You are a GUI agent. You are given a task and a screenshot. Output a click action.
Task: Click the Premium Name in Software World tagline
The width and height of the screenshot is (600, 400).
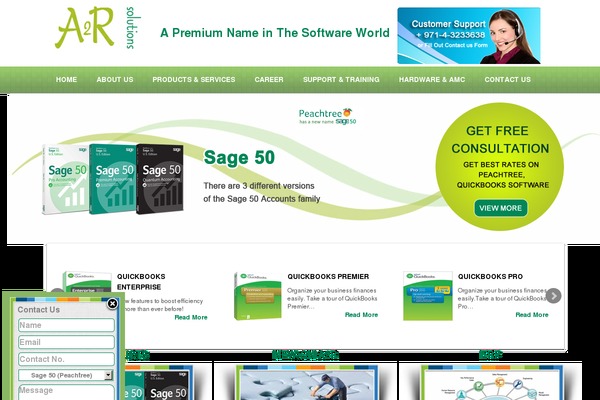(275, 33)
